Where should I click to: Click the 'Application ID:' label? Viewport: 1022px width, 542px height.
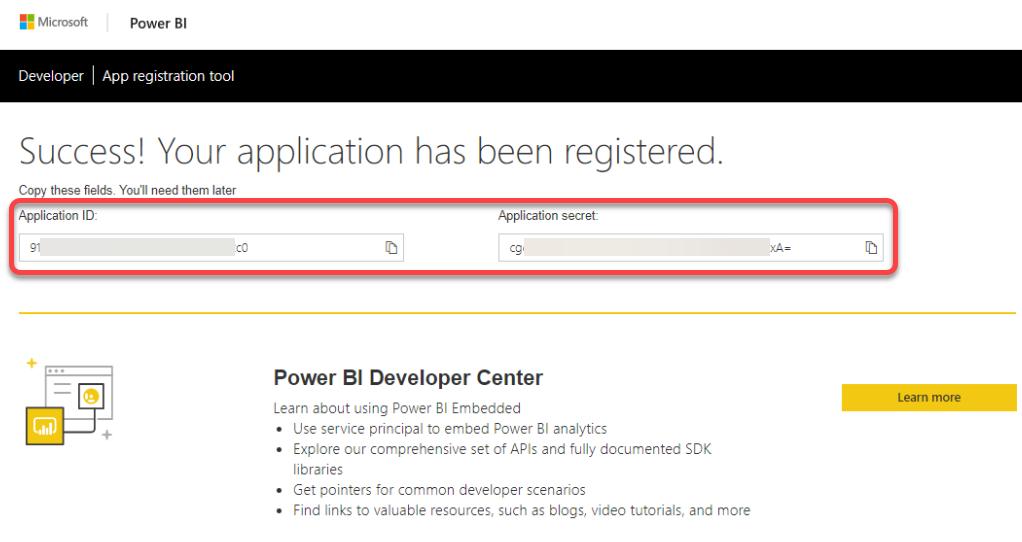[x=58, y=216]
